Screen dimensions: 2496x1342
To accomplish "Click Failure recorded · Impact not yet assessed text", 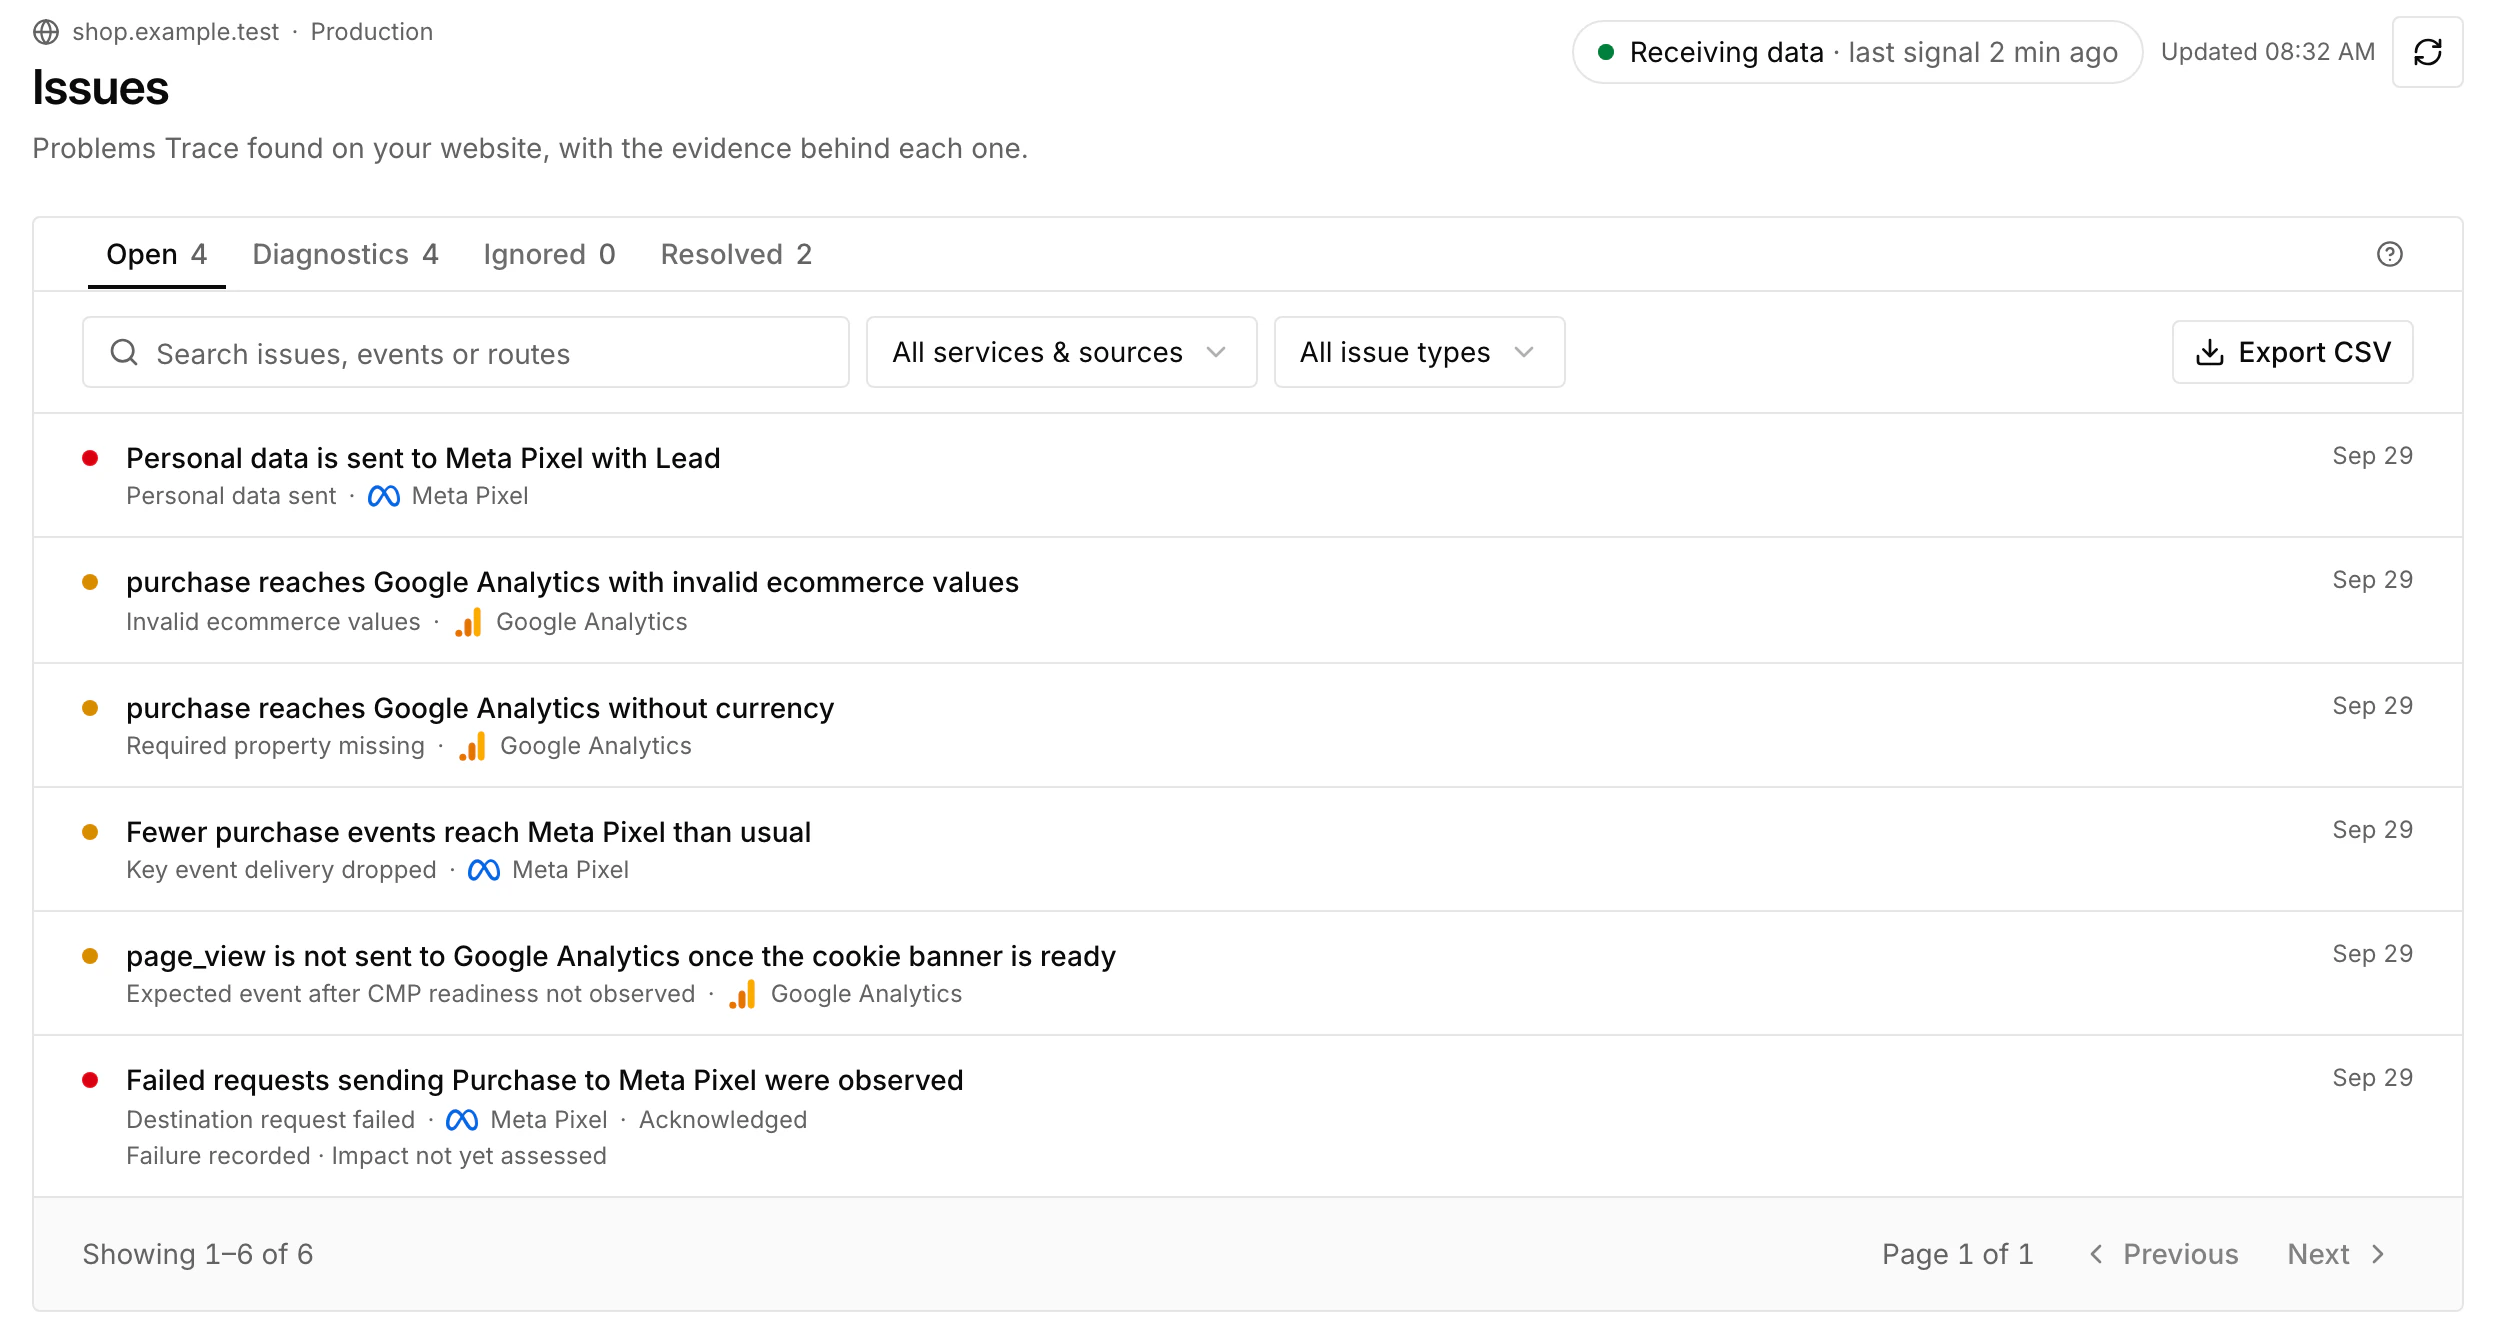I will [x=366, y=1156].
